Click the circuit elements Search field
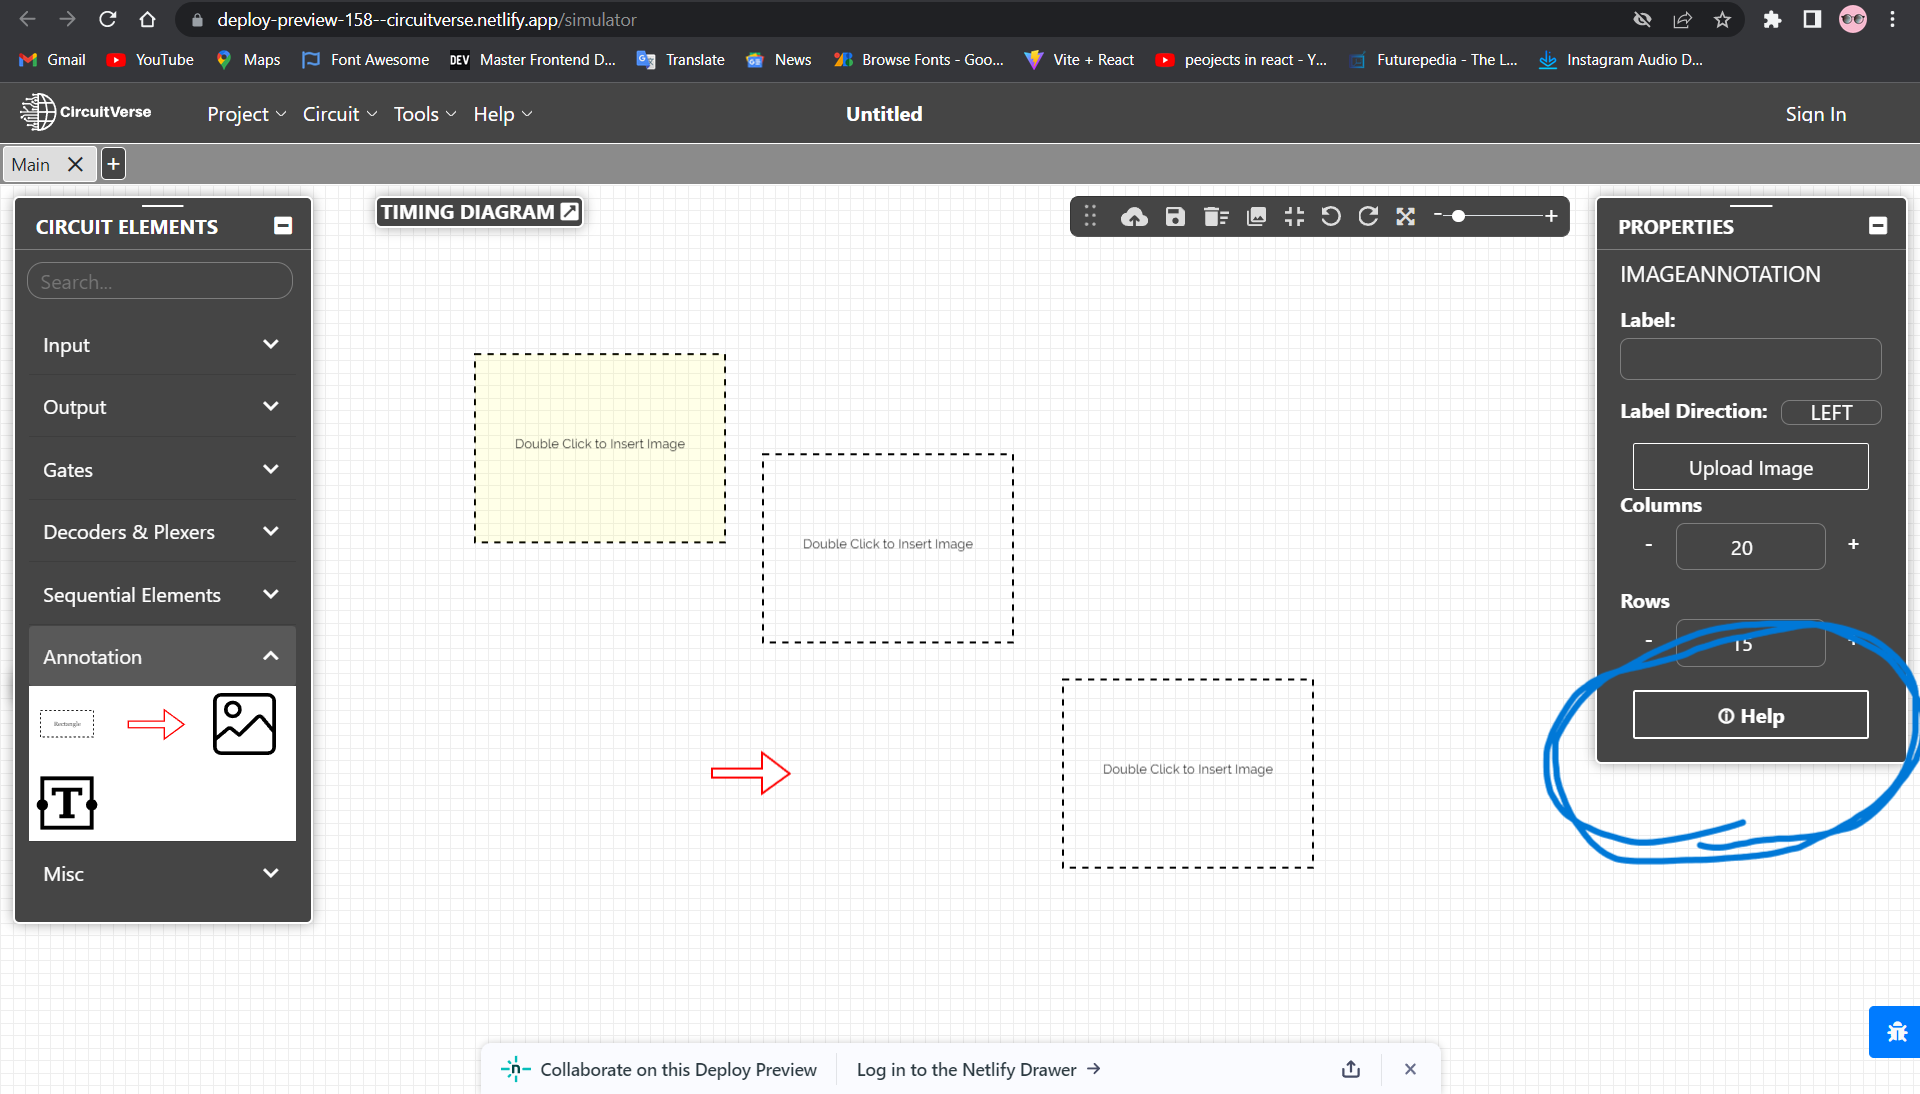Viewport: 1920px width, 1094px height. coord(160,281)
